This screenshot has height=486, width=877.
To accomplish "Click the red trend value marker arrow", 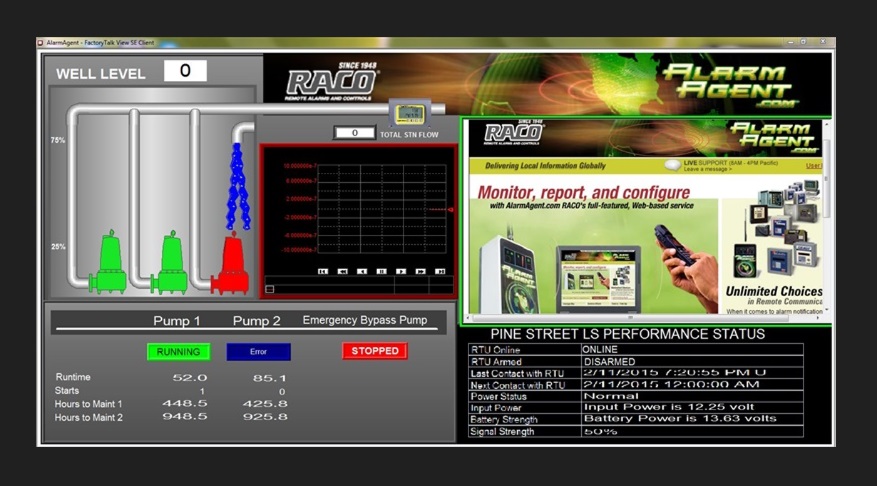I will click(x=450, y=210).
